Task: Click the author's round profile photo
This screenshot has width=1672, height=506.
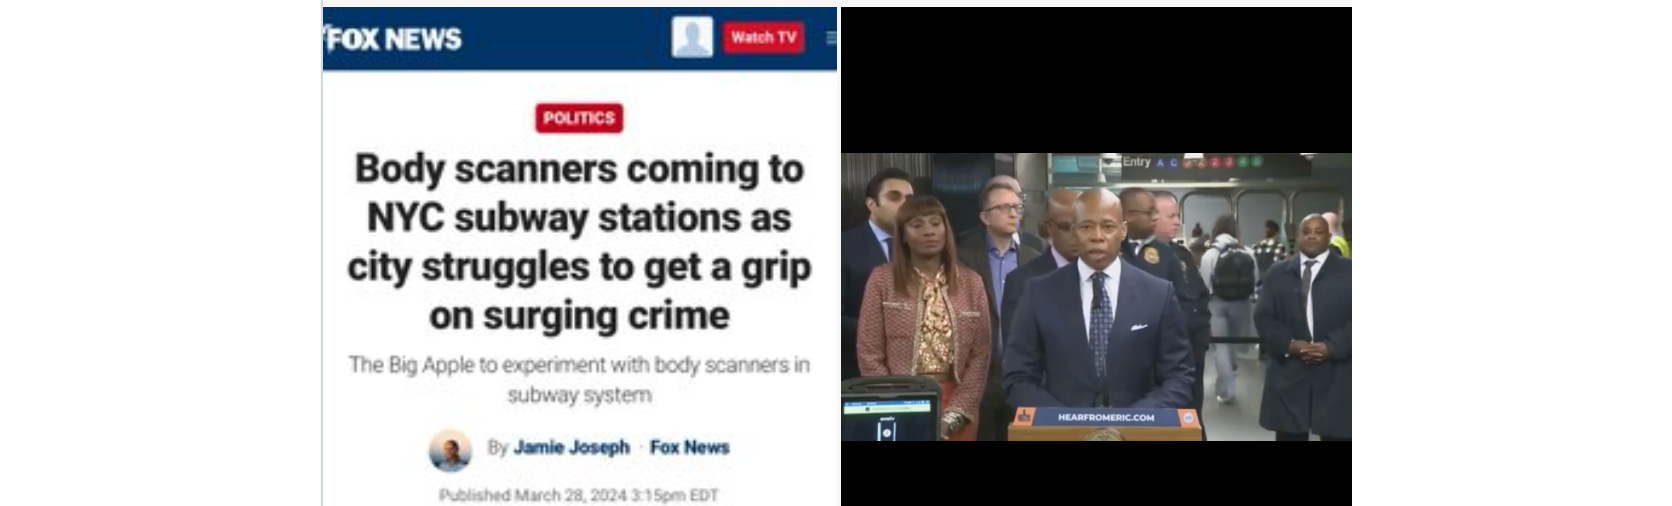Action: [450, 450]
